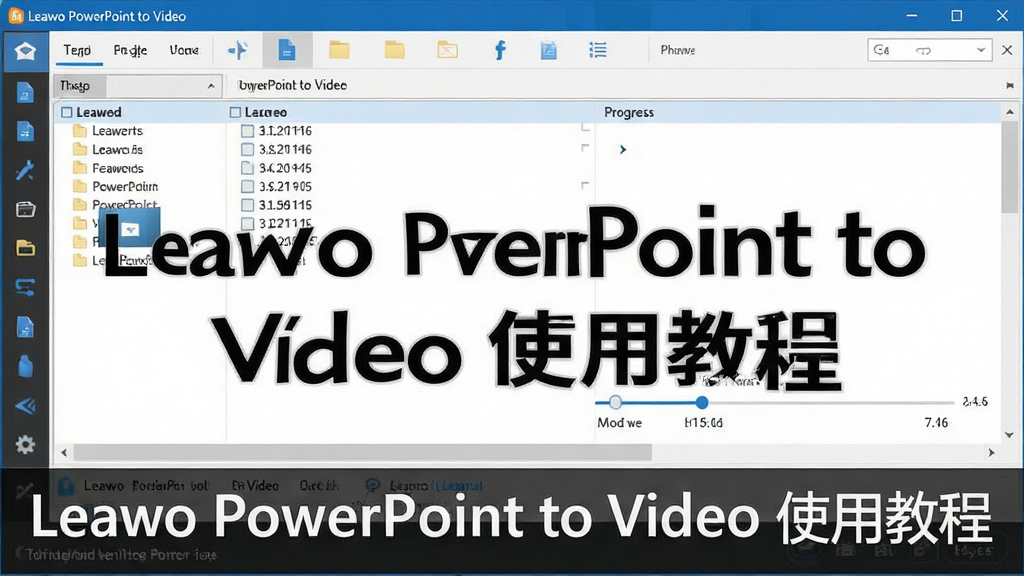Open the folder icon right of the document icon
This screenshot has width=1024, height=576.
click(x=339, y=50)
